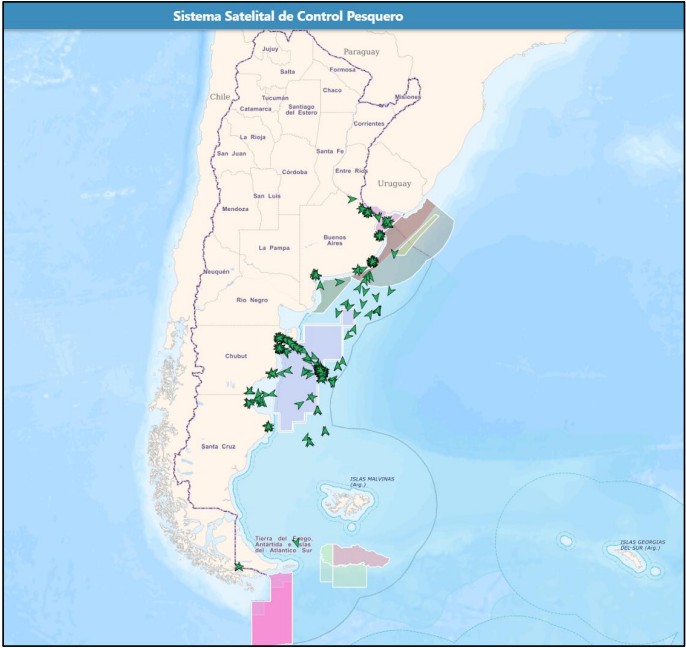Select the 'Río Negro' province label
This screenshot has width=686, height=648.
click(252, 300)
